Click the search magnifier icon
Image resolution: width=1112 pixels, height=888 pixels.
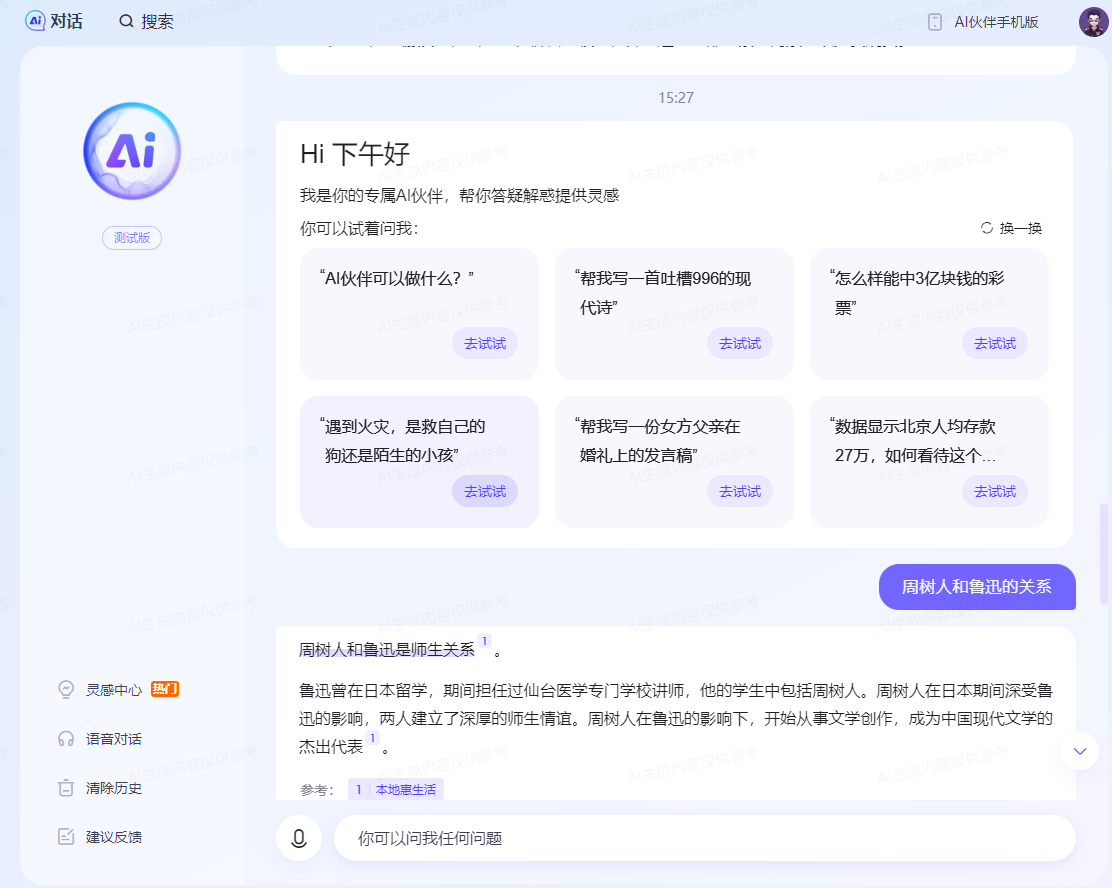126,21
